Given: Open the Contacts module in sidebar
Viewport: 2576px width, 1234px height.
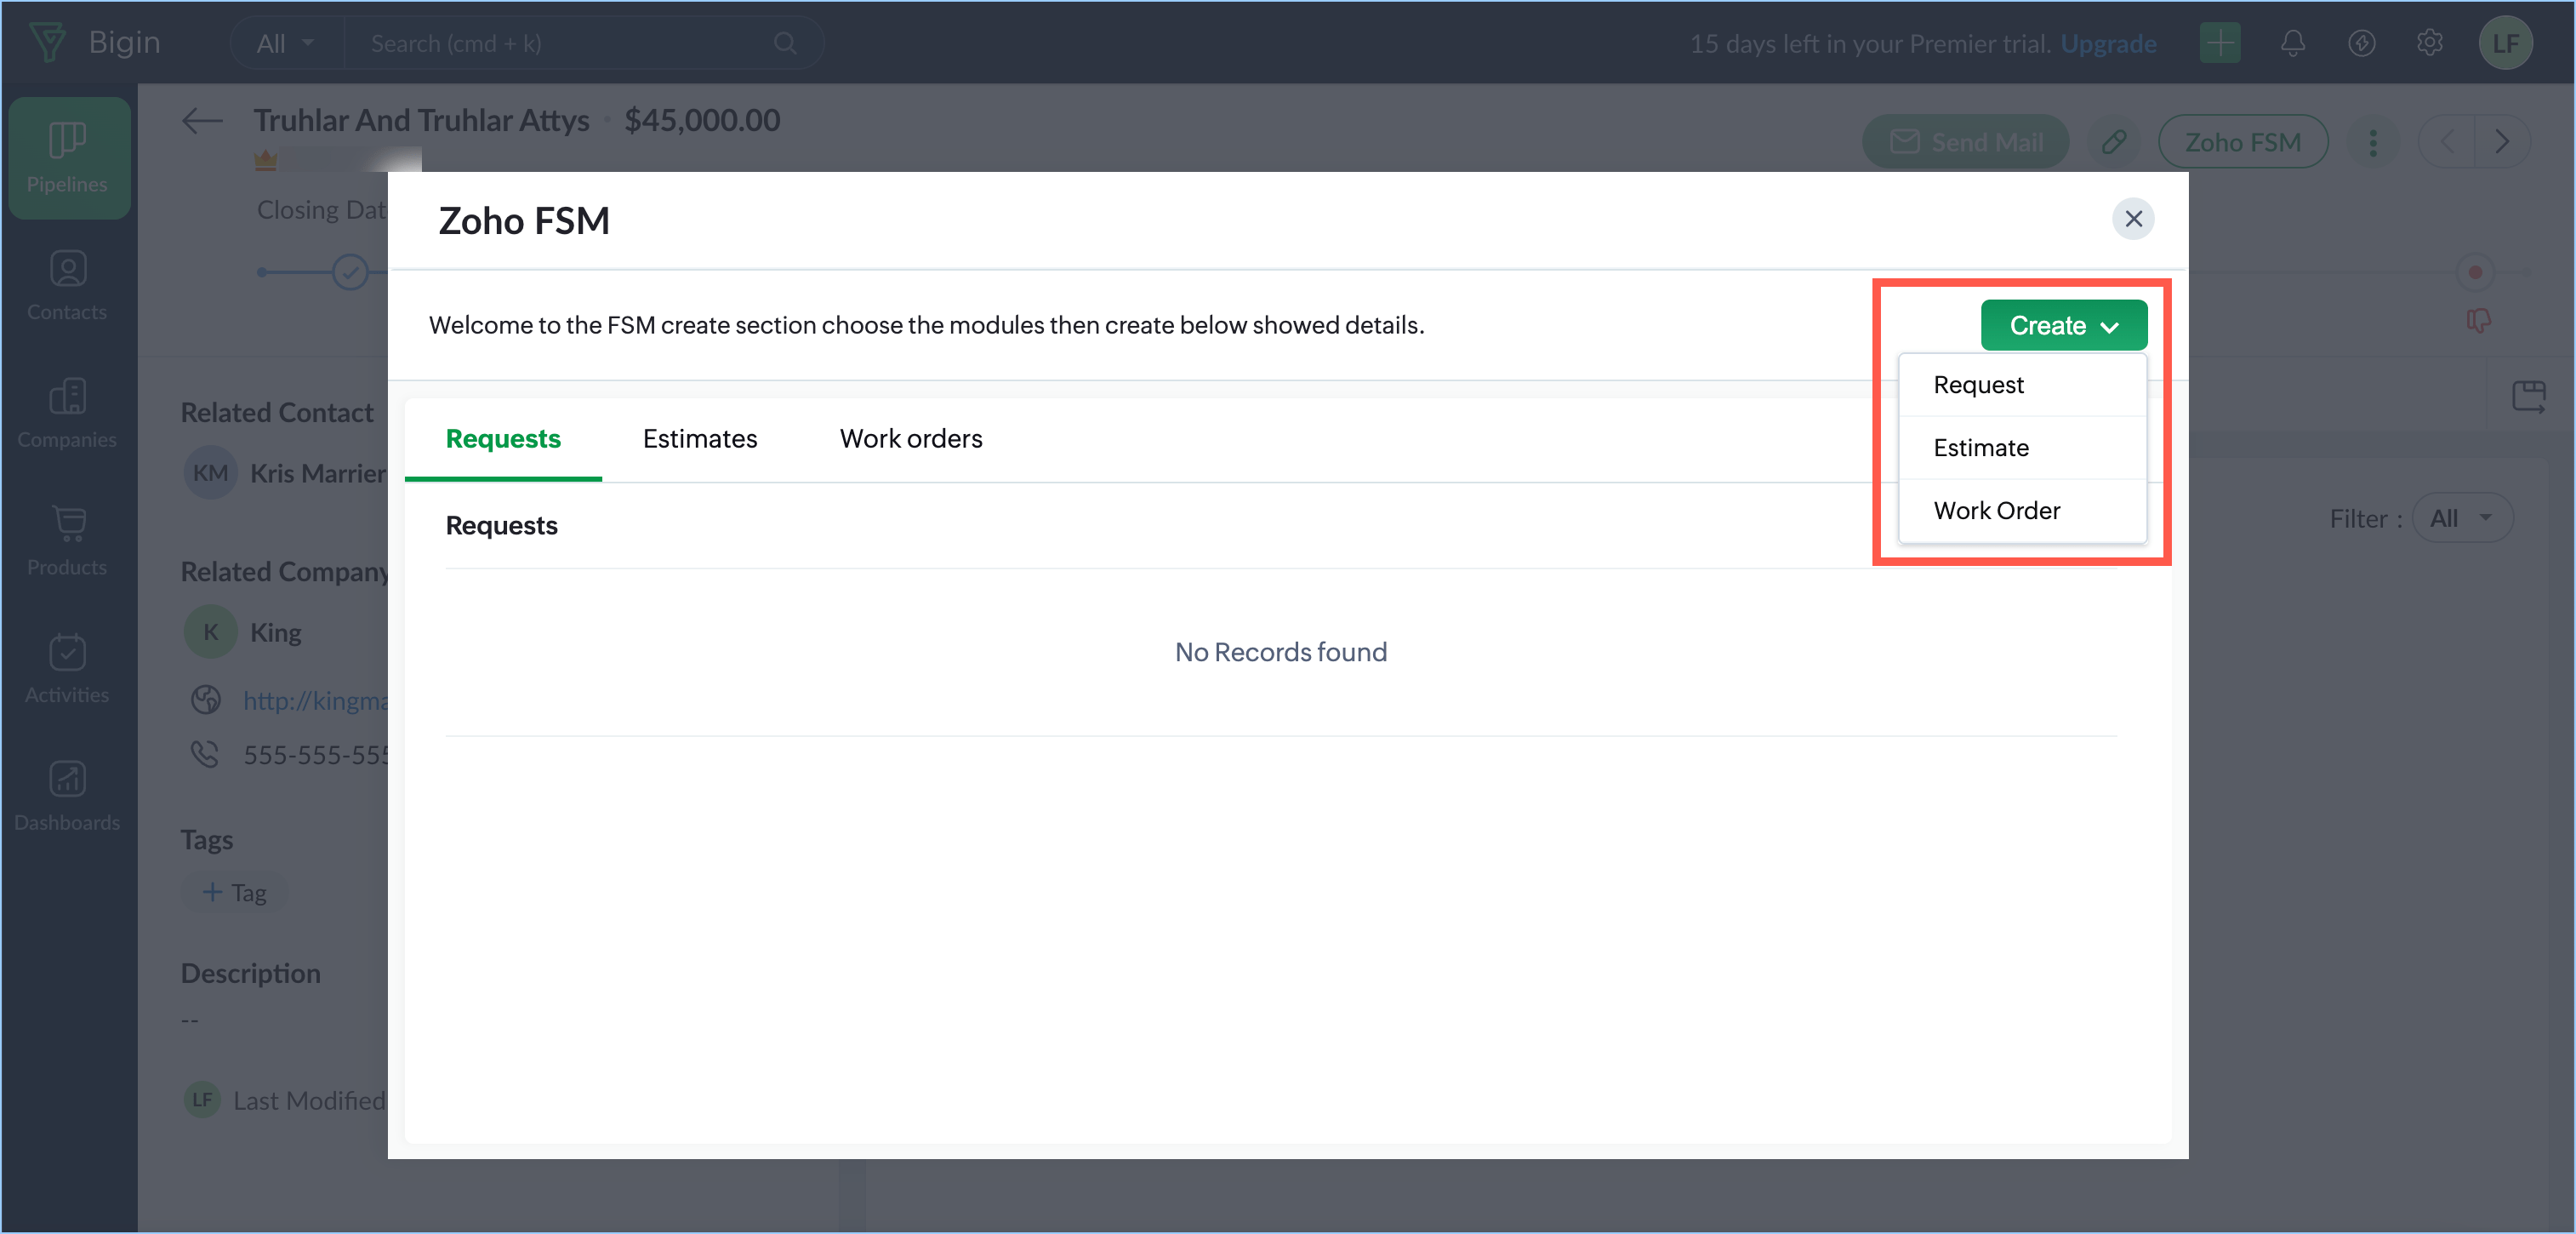Looking at the screenshot, I should click(67, 285).
